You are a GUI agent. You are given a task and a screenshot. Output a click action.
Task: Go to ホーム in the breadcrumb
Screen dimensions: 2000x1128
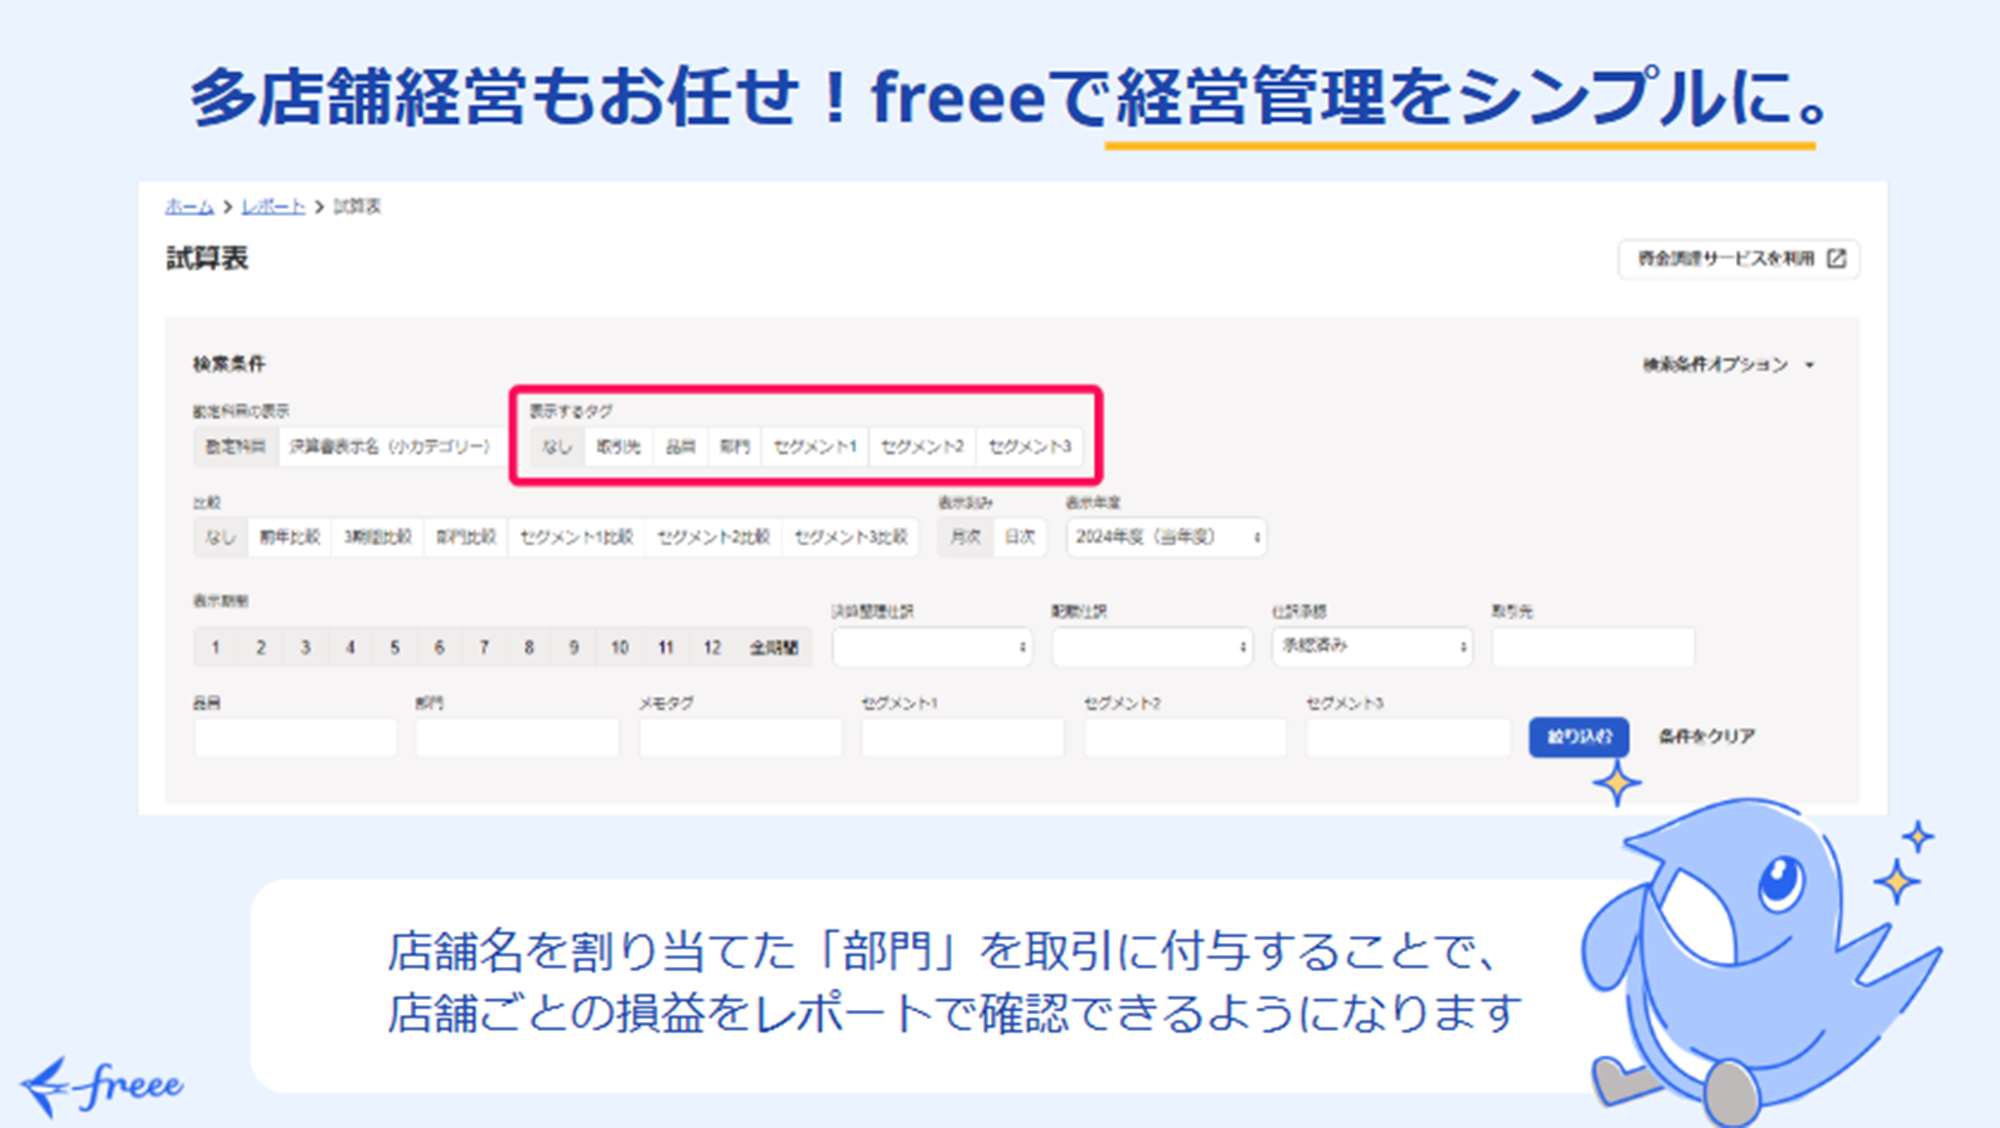tap(189, 206)
